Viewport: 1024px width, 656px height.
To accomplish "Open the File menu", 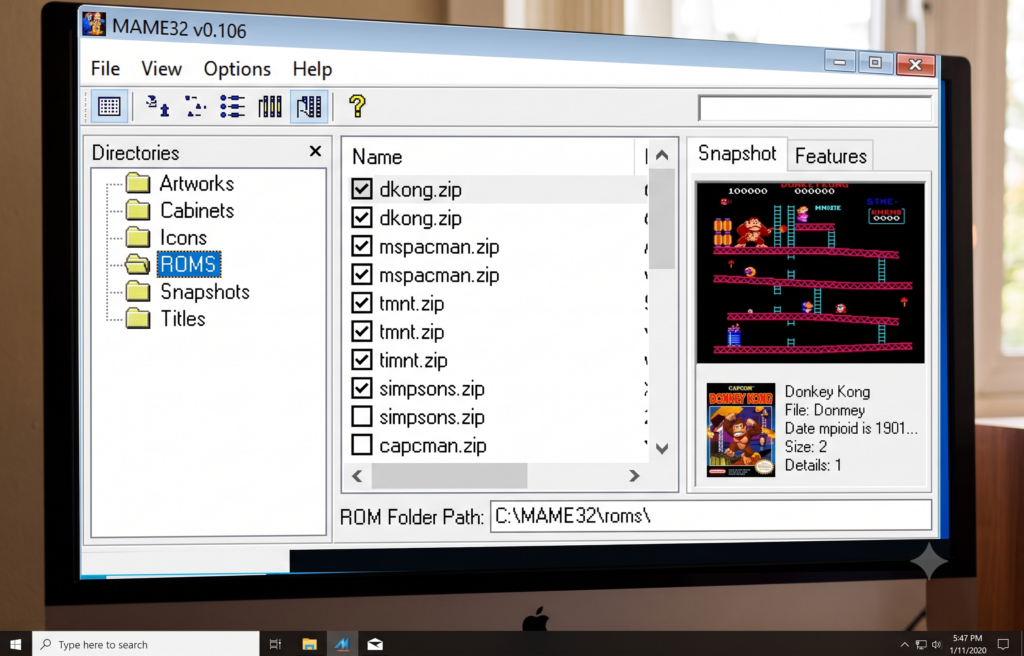I will coord(105,68).
